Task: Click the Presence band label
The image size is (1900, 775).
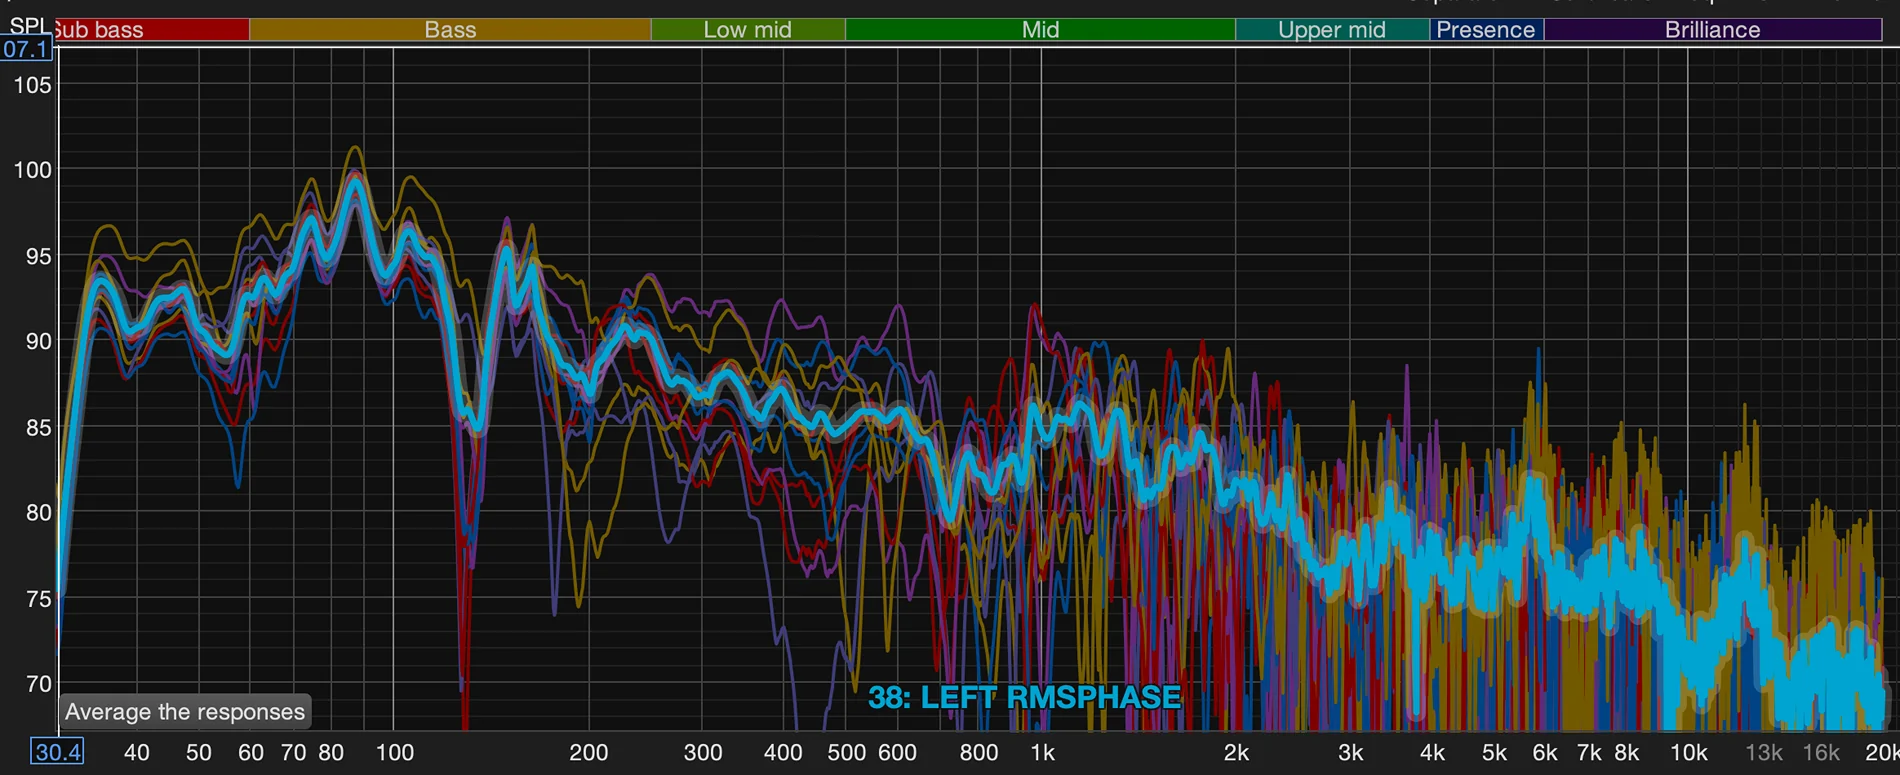Action: [x=1486, y=30]
